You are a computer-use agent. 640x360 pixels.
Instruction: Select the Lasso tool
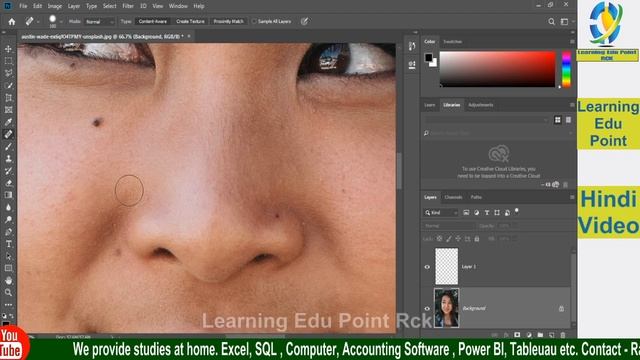(x=8, y=73)
